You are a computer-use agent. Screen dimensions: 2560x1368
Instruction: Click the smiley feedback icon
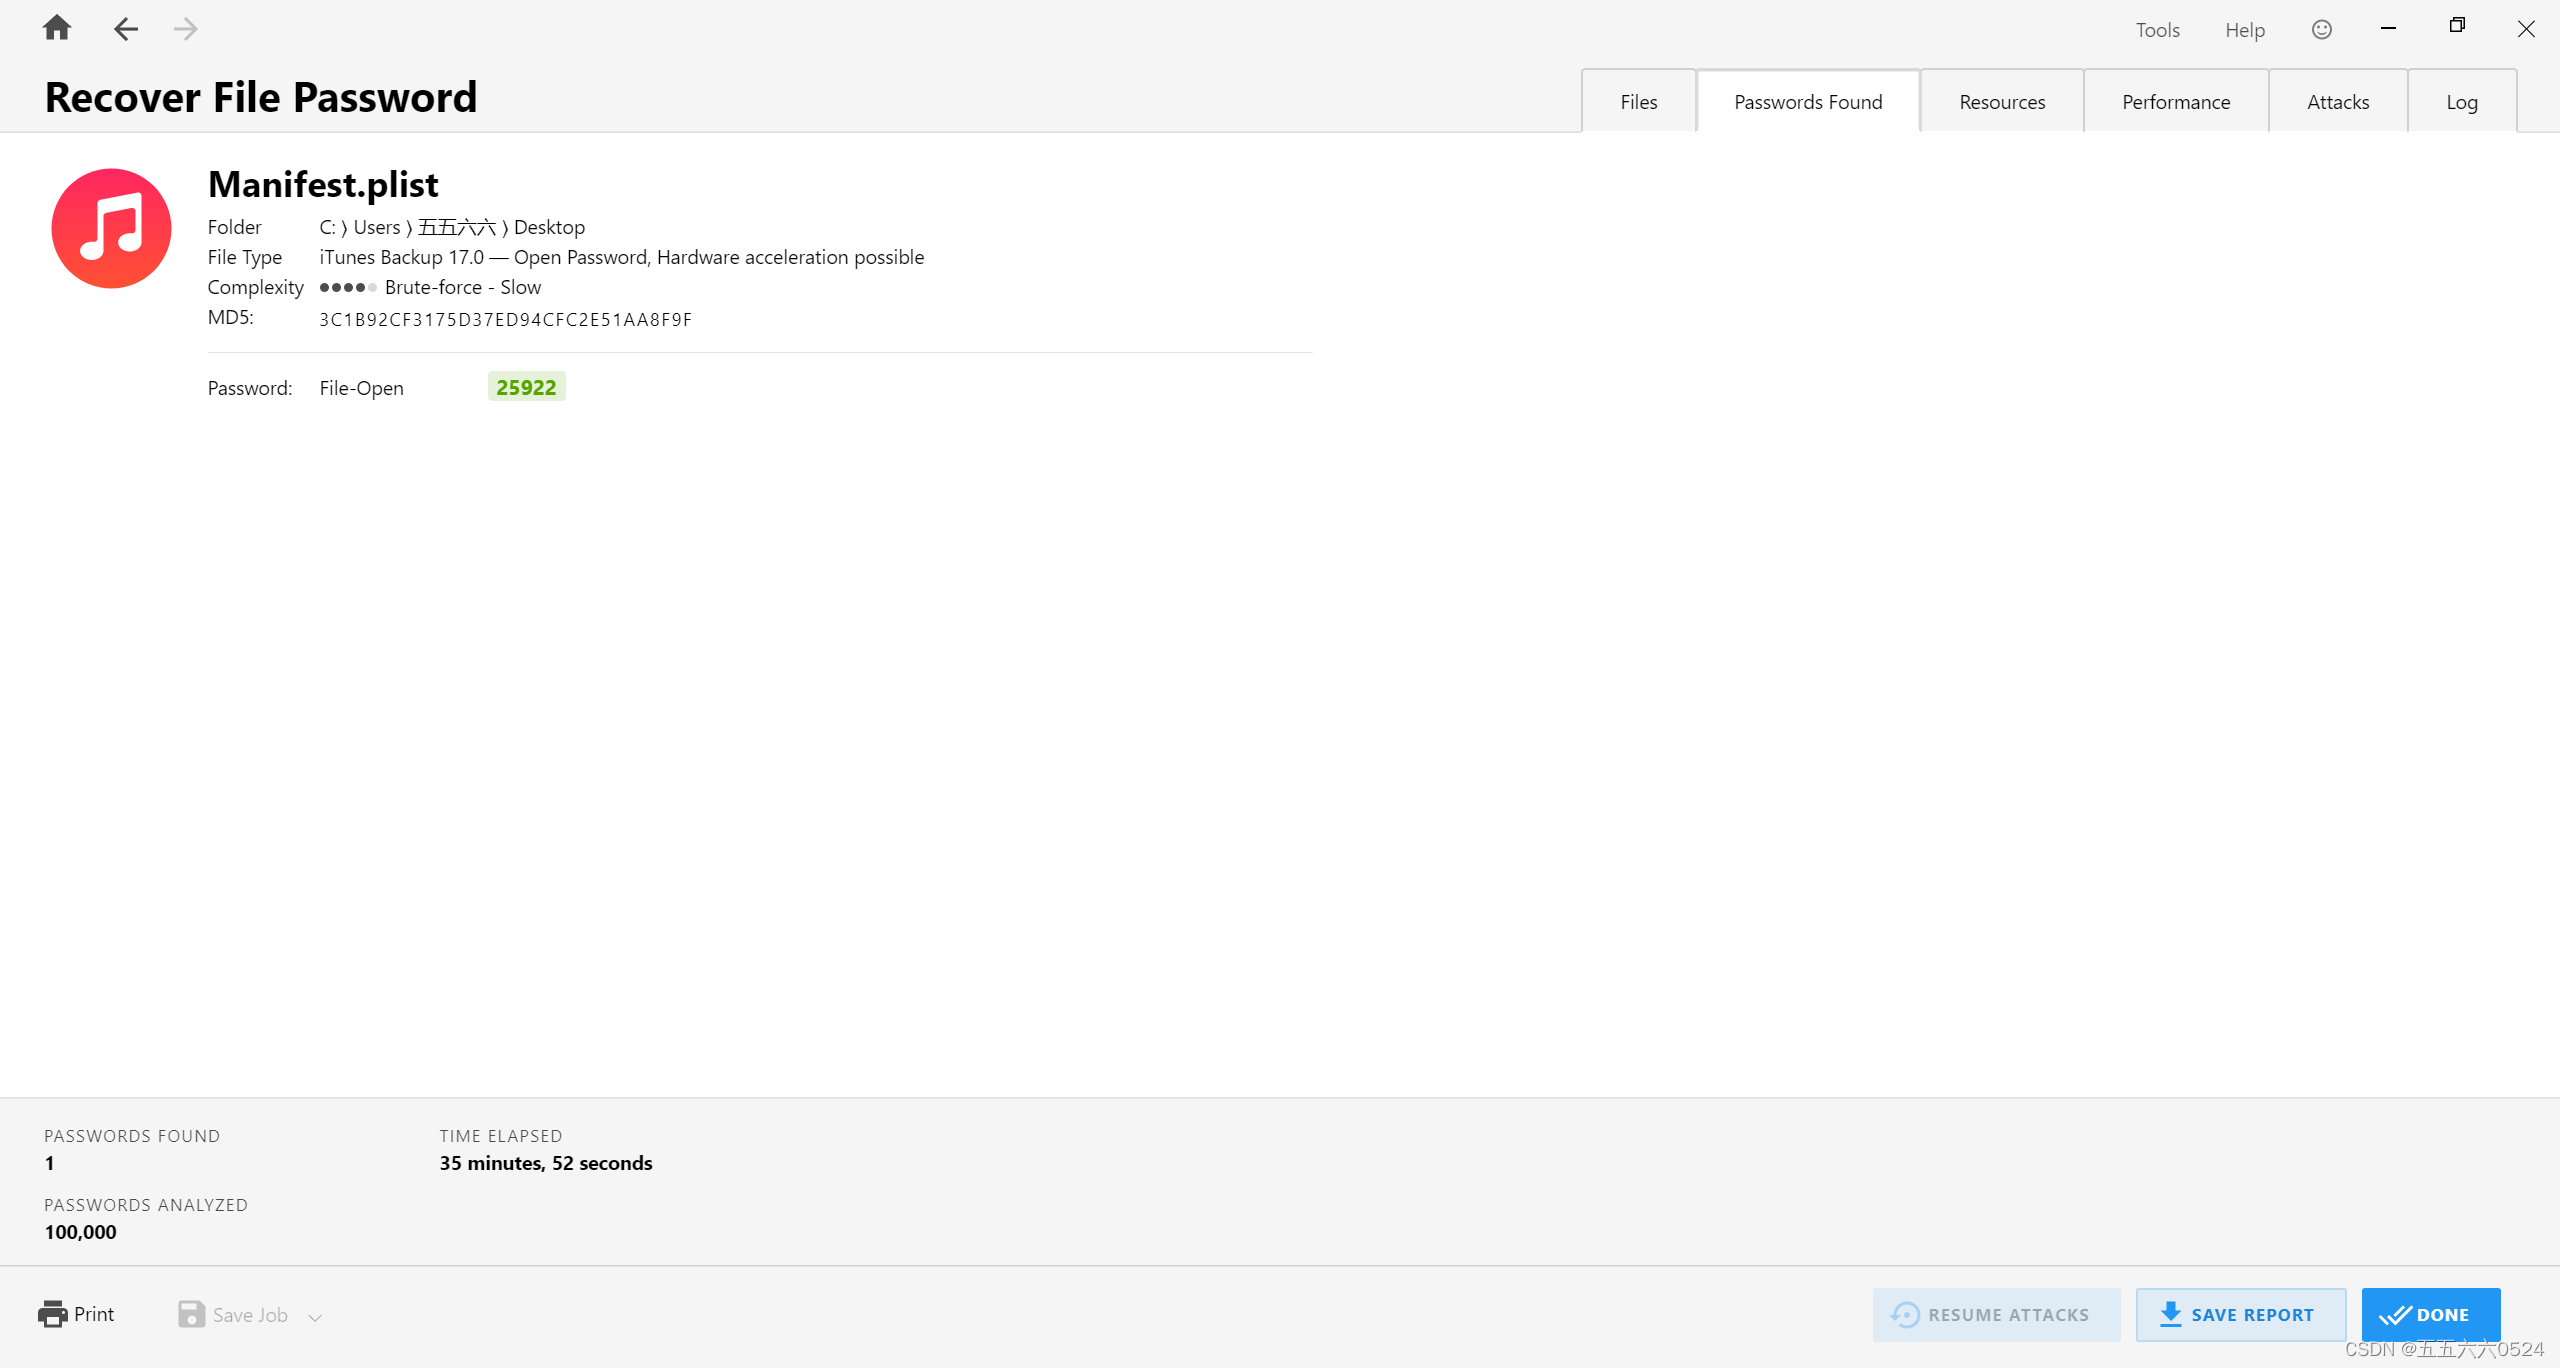2322,30
